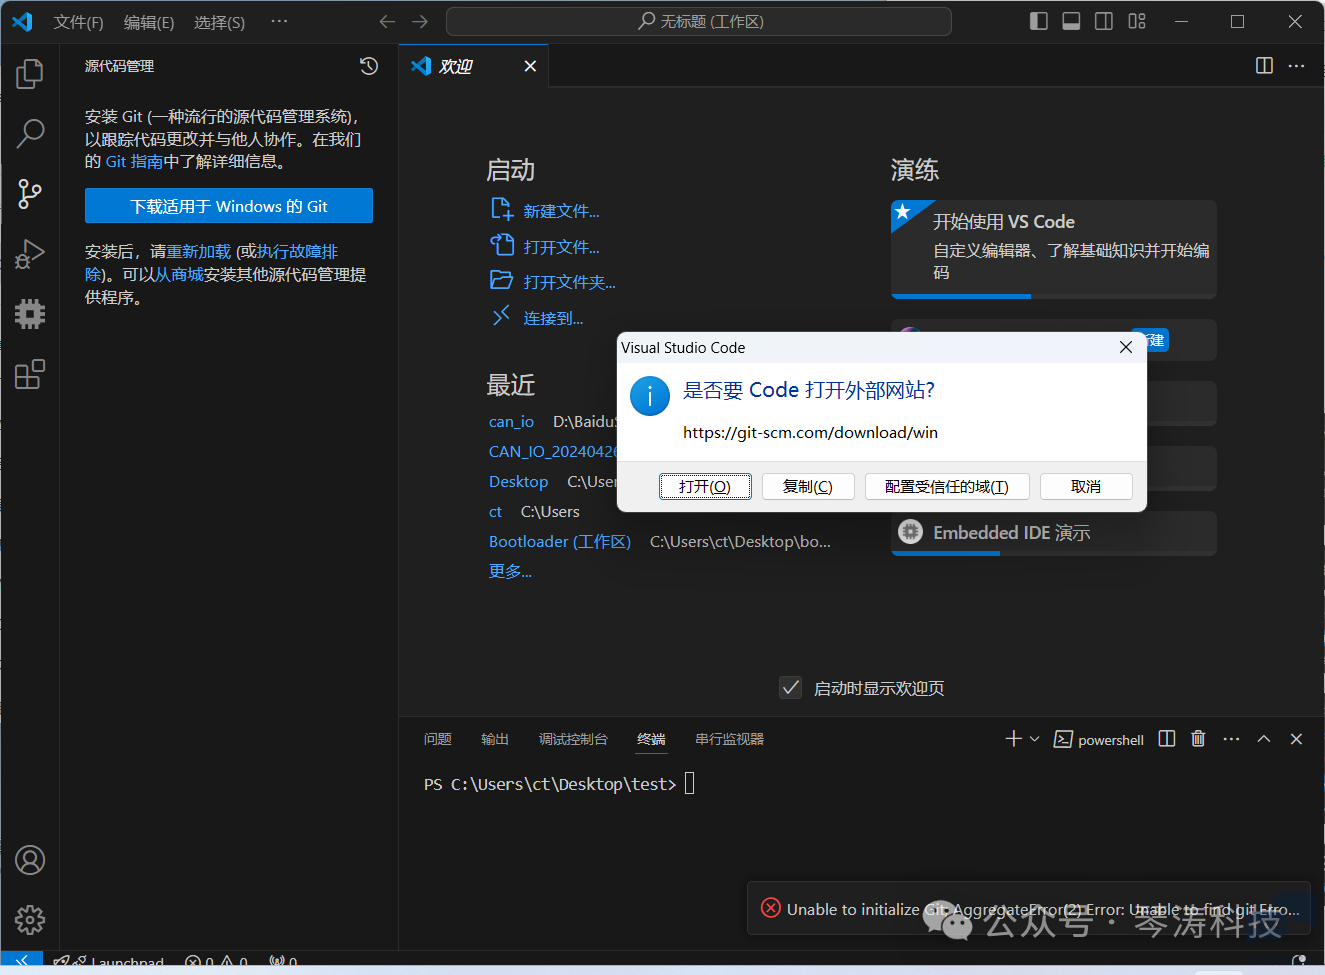1325x975 pixels.
Task: Open Embedded IDE 演示 walkthrough
Action: pos(1054,533)
